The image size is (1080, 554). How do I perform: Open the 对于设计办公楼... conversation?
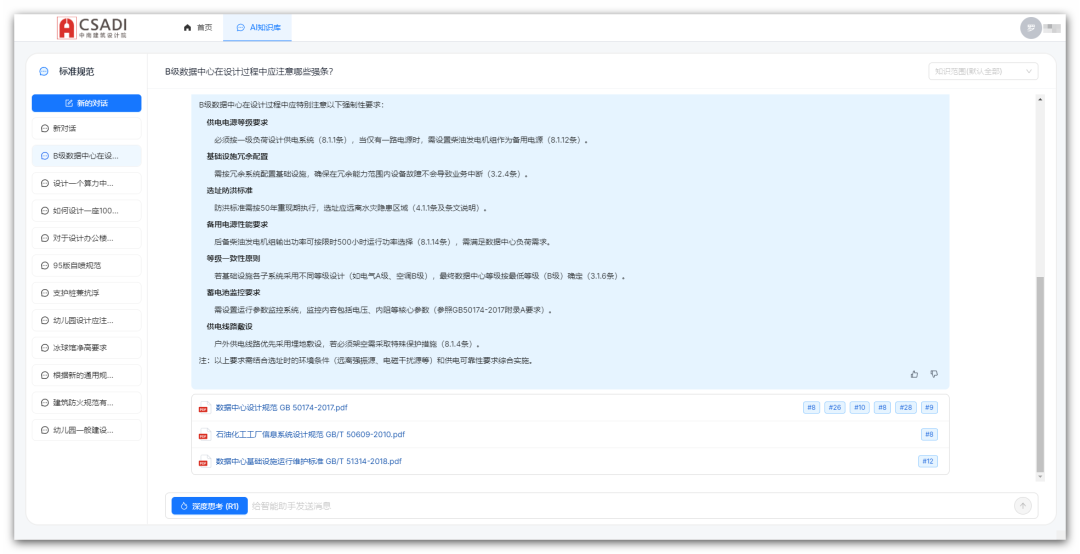tap(87, 238)
